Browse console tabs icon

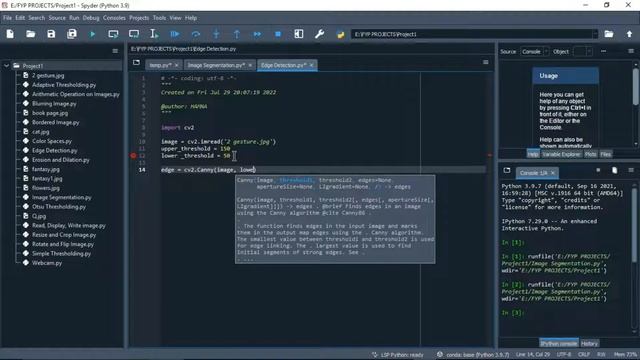(x=507, y=170)
